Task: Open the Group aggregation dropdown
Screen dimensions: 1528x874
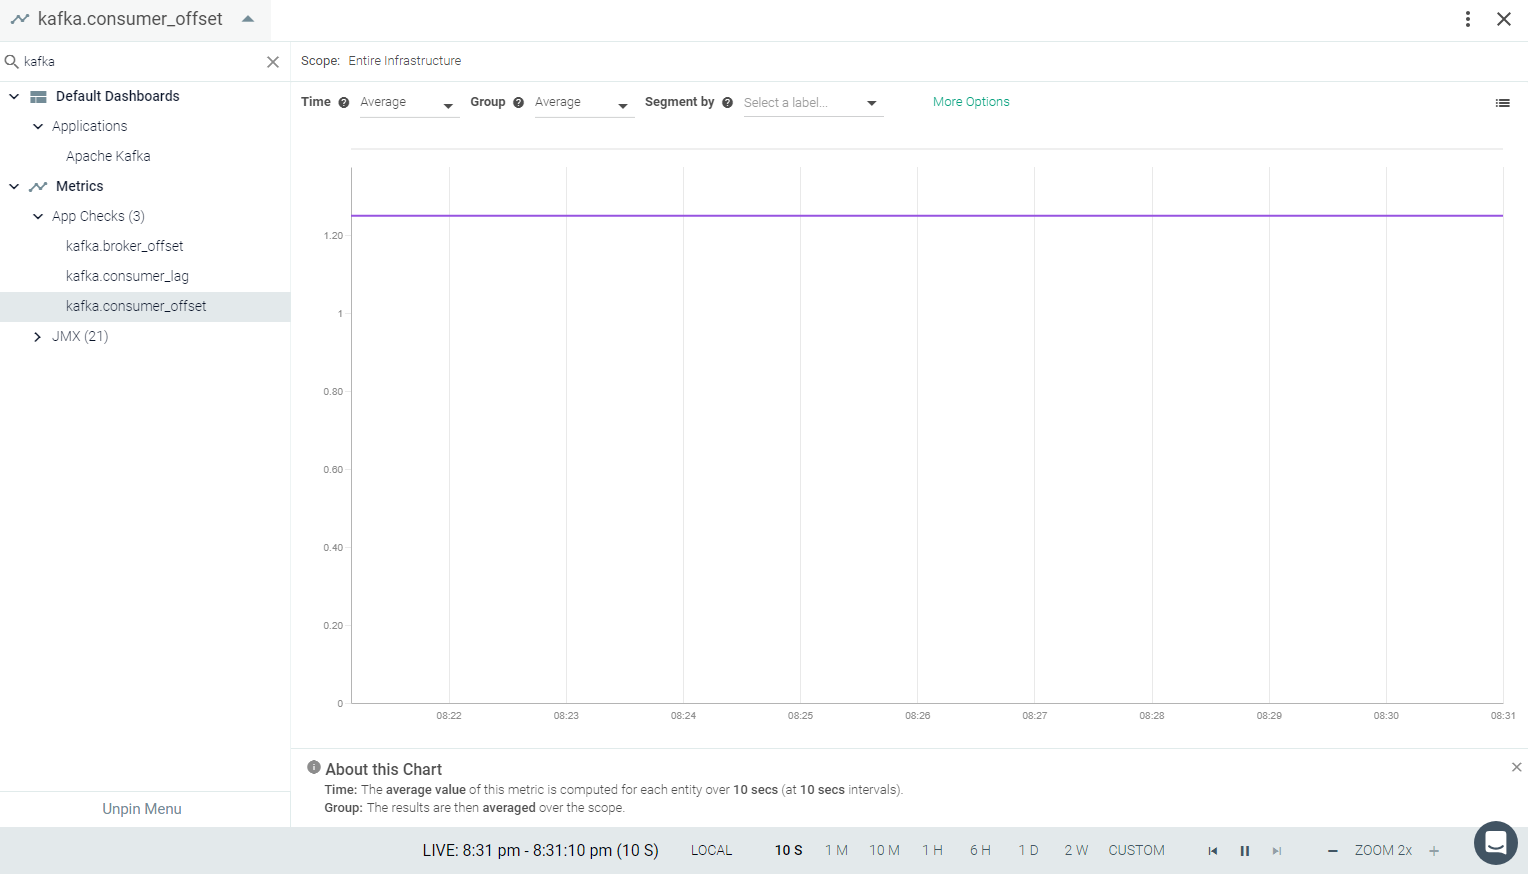Action: click(x=584, y=103)
